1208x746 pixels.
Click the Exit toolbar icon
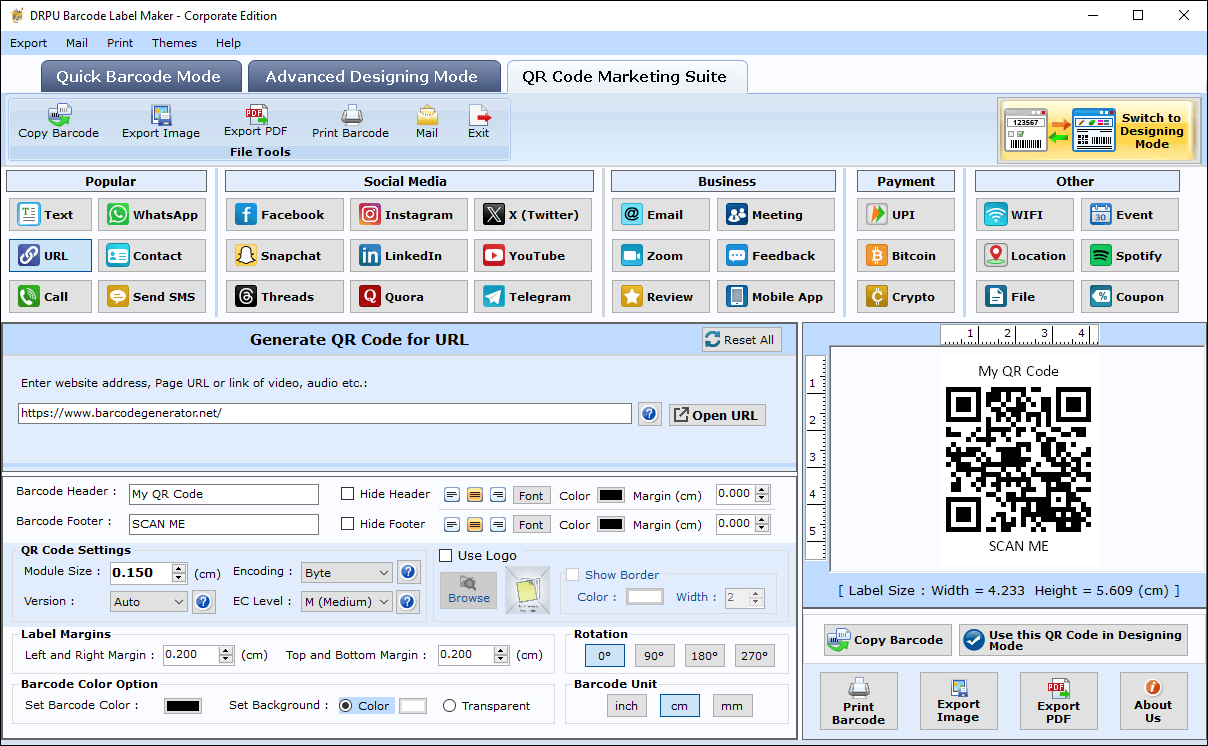(x=479, y=122)
